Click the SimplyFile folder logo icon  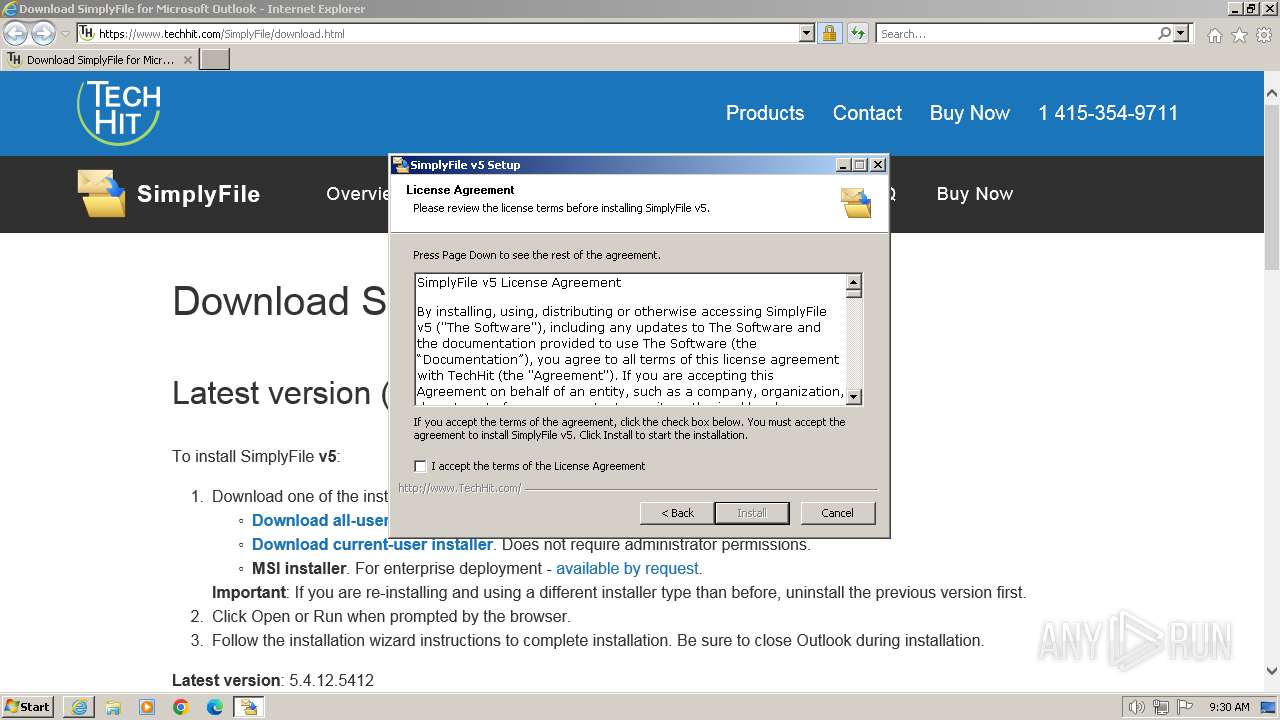101,193
